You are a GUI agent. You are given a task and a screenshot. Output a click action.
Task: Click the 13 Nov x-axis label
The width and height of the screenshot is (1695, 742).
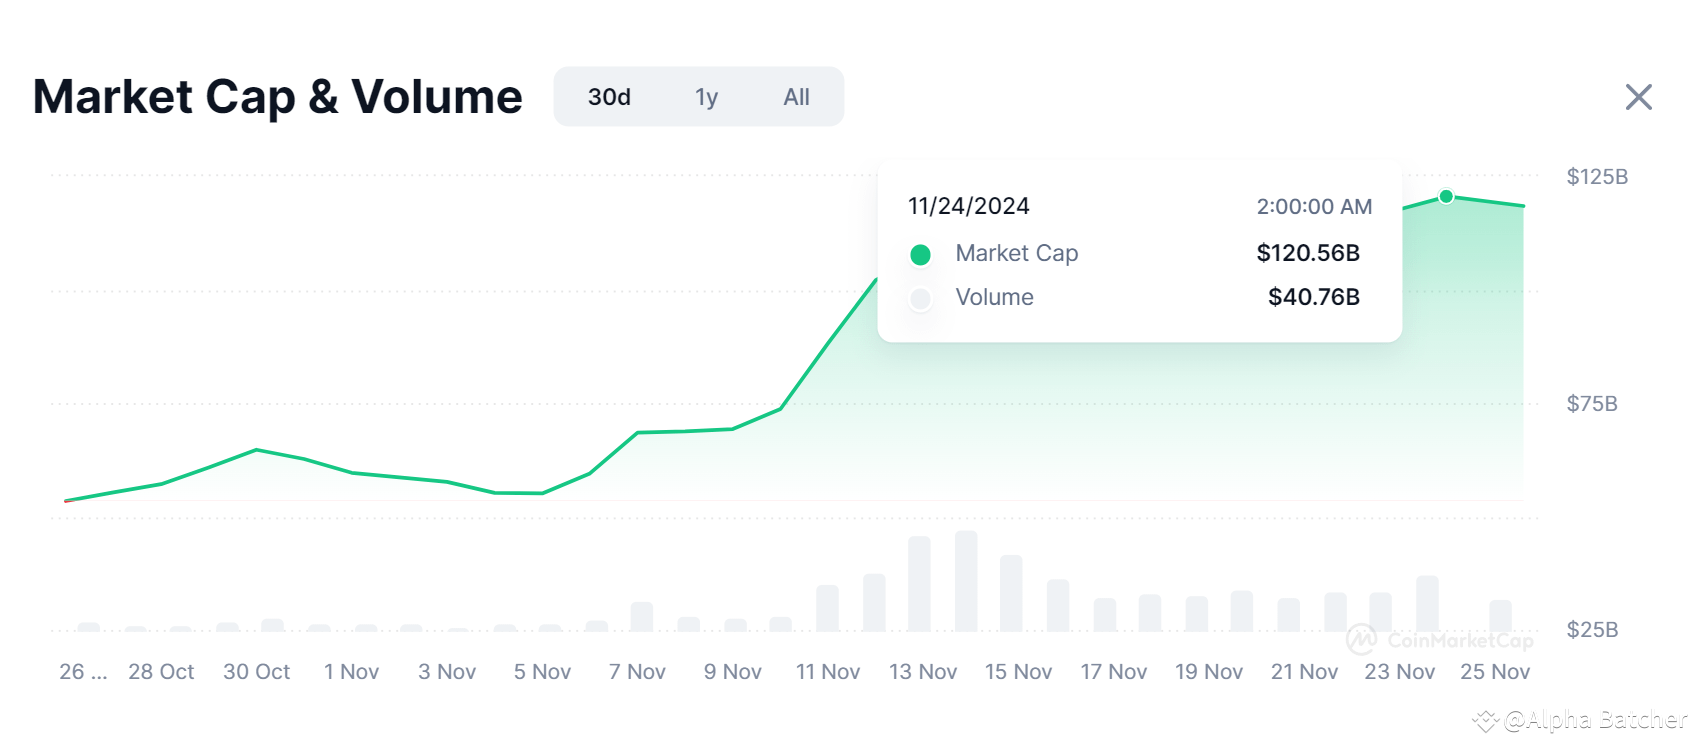click(x=922, y=672)
